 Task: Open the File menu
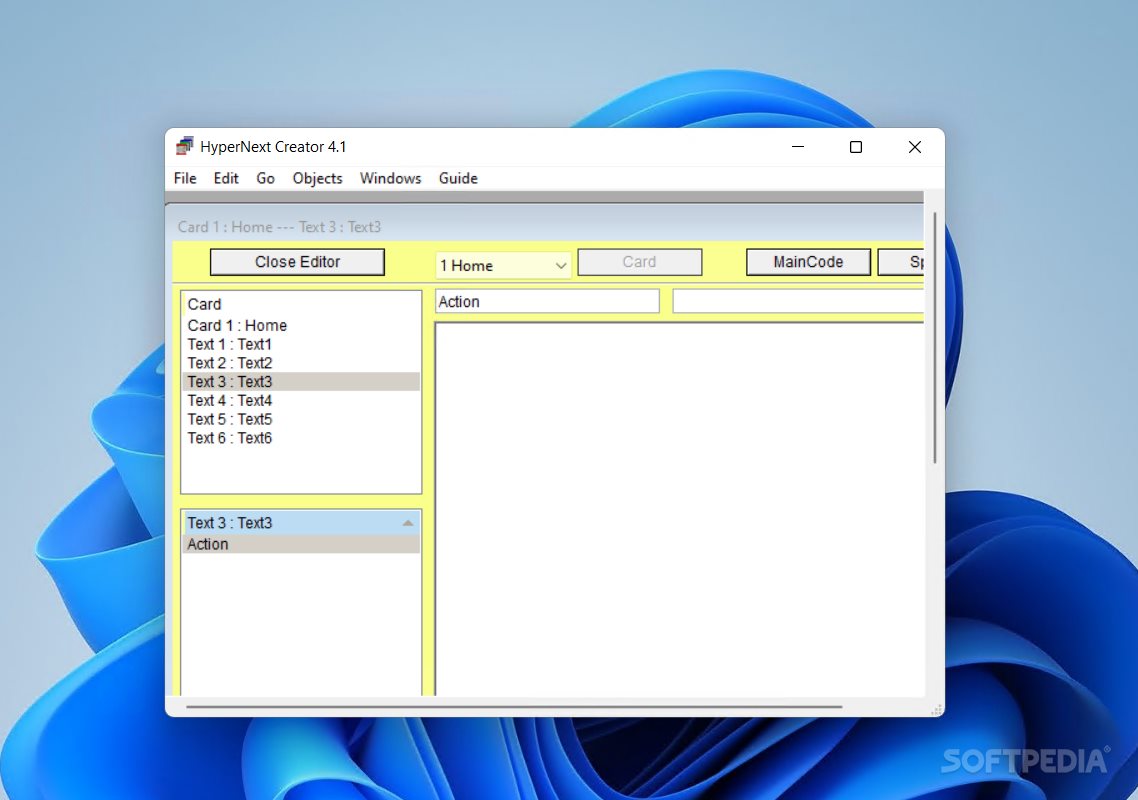click(185, 179)
